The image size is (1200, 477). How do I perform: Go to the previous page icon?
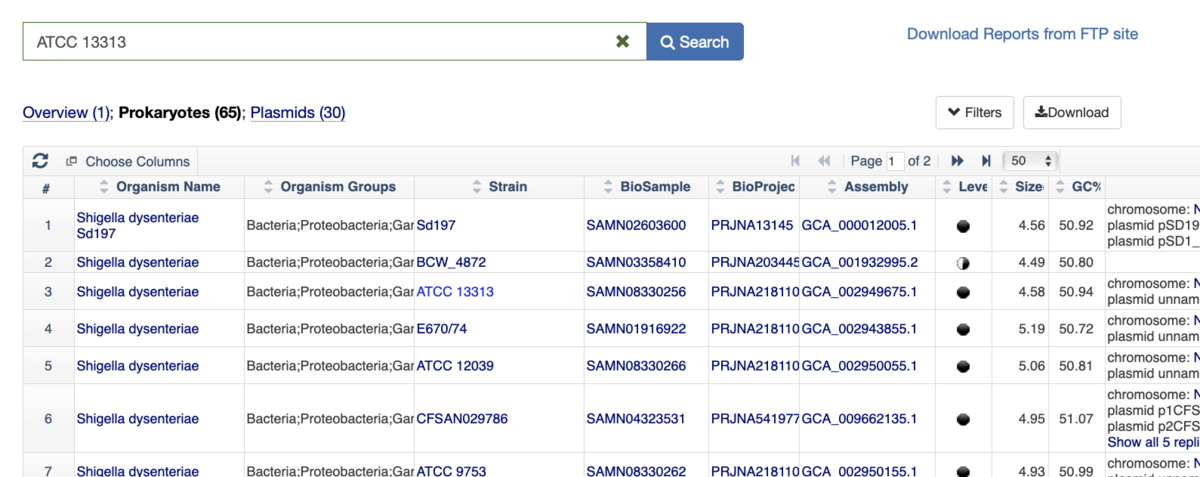(x=825, y=161)
